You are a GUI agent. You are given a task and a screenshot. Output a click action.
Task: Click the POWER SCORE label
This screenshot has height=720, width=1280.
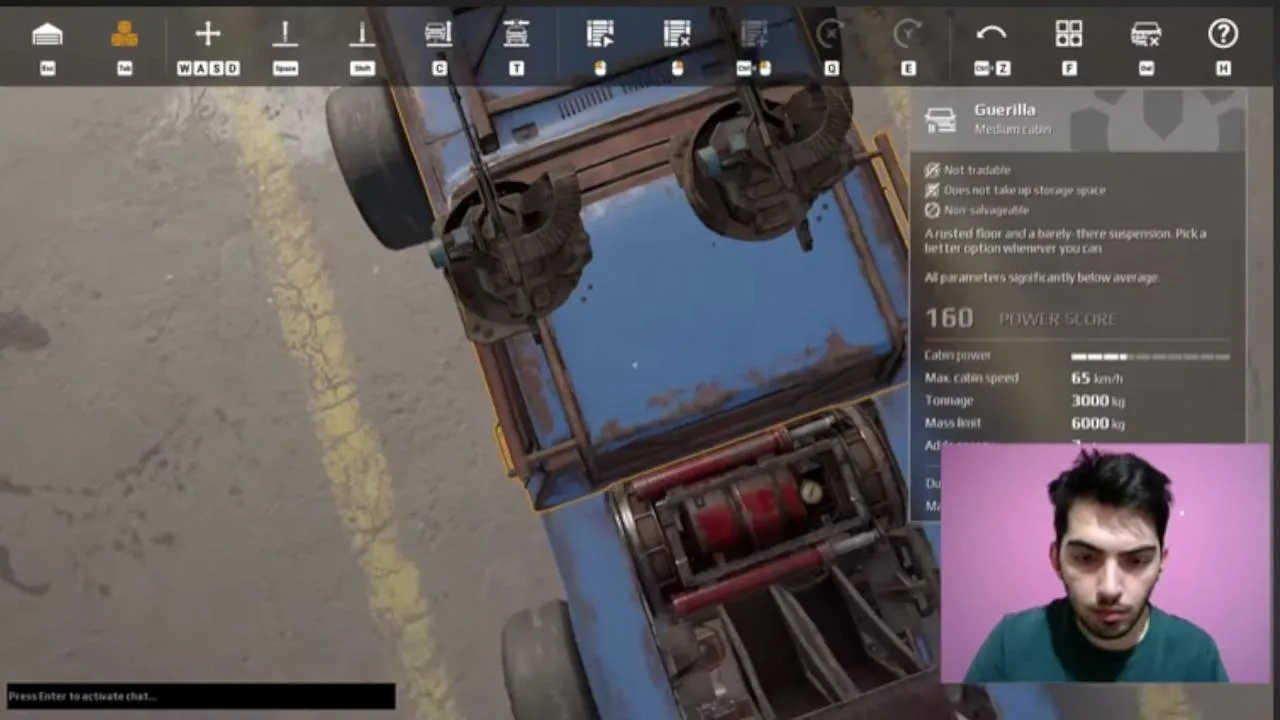pos(1058,319)
